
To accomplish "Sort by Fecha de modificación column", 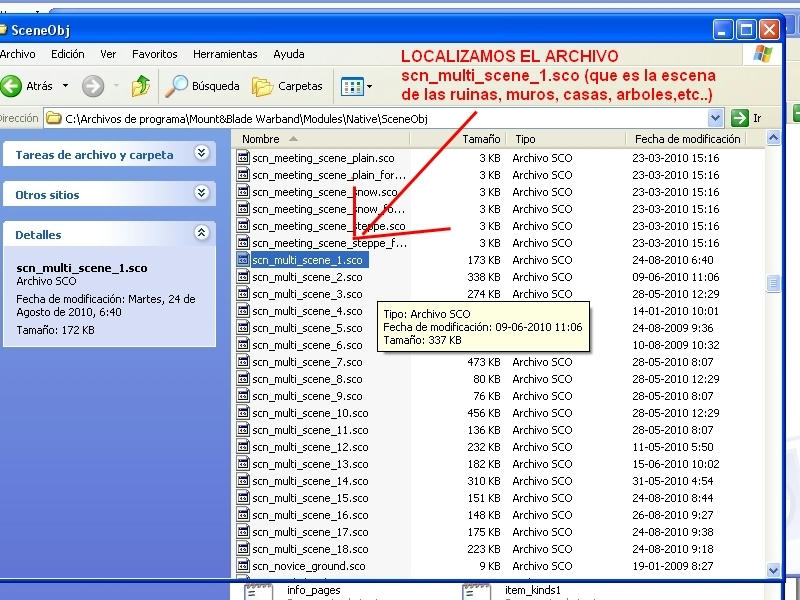I will tap(688, 139).
